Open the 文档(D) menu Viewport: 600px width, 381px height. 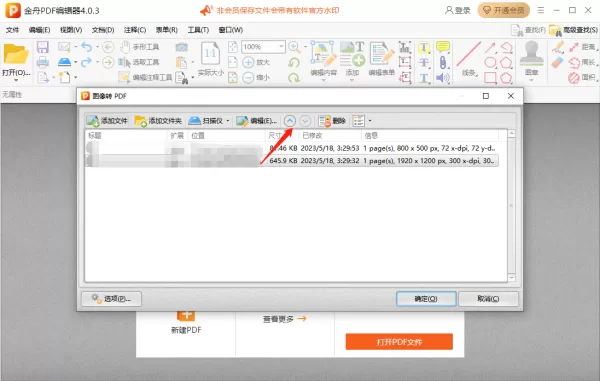[103, 30]
